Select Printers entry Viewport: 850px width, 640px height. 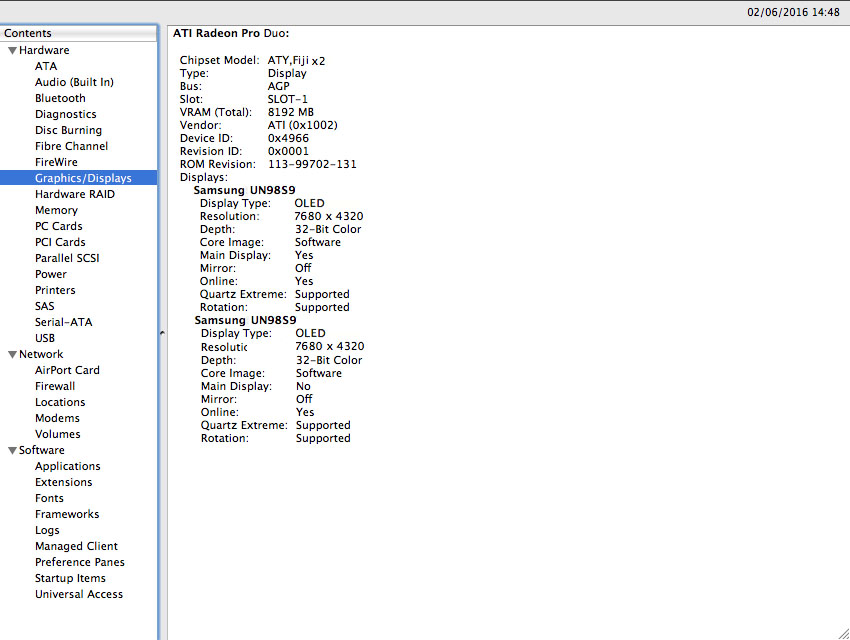(x=55, y=290)
